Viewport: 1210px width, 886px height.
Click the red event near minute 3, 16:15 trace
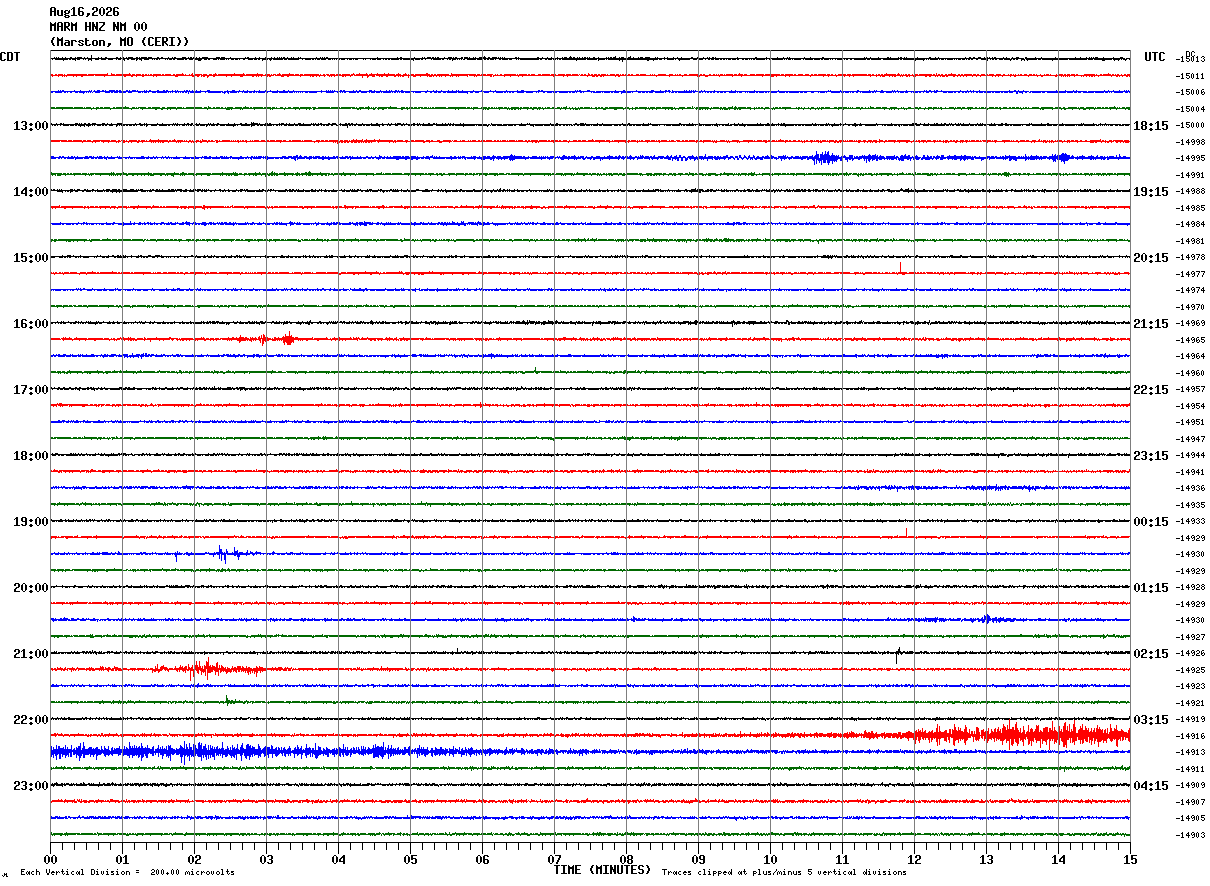[288, 339]
